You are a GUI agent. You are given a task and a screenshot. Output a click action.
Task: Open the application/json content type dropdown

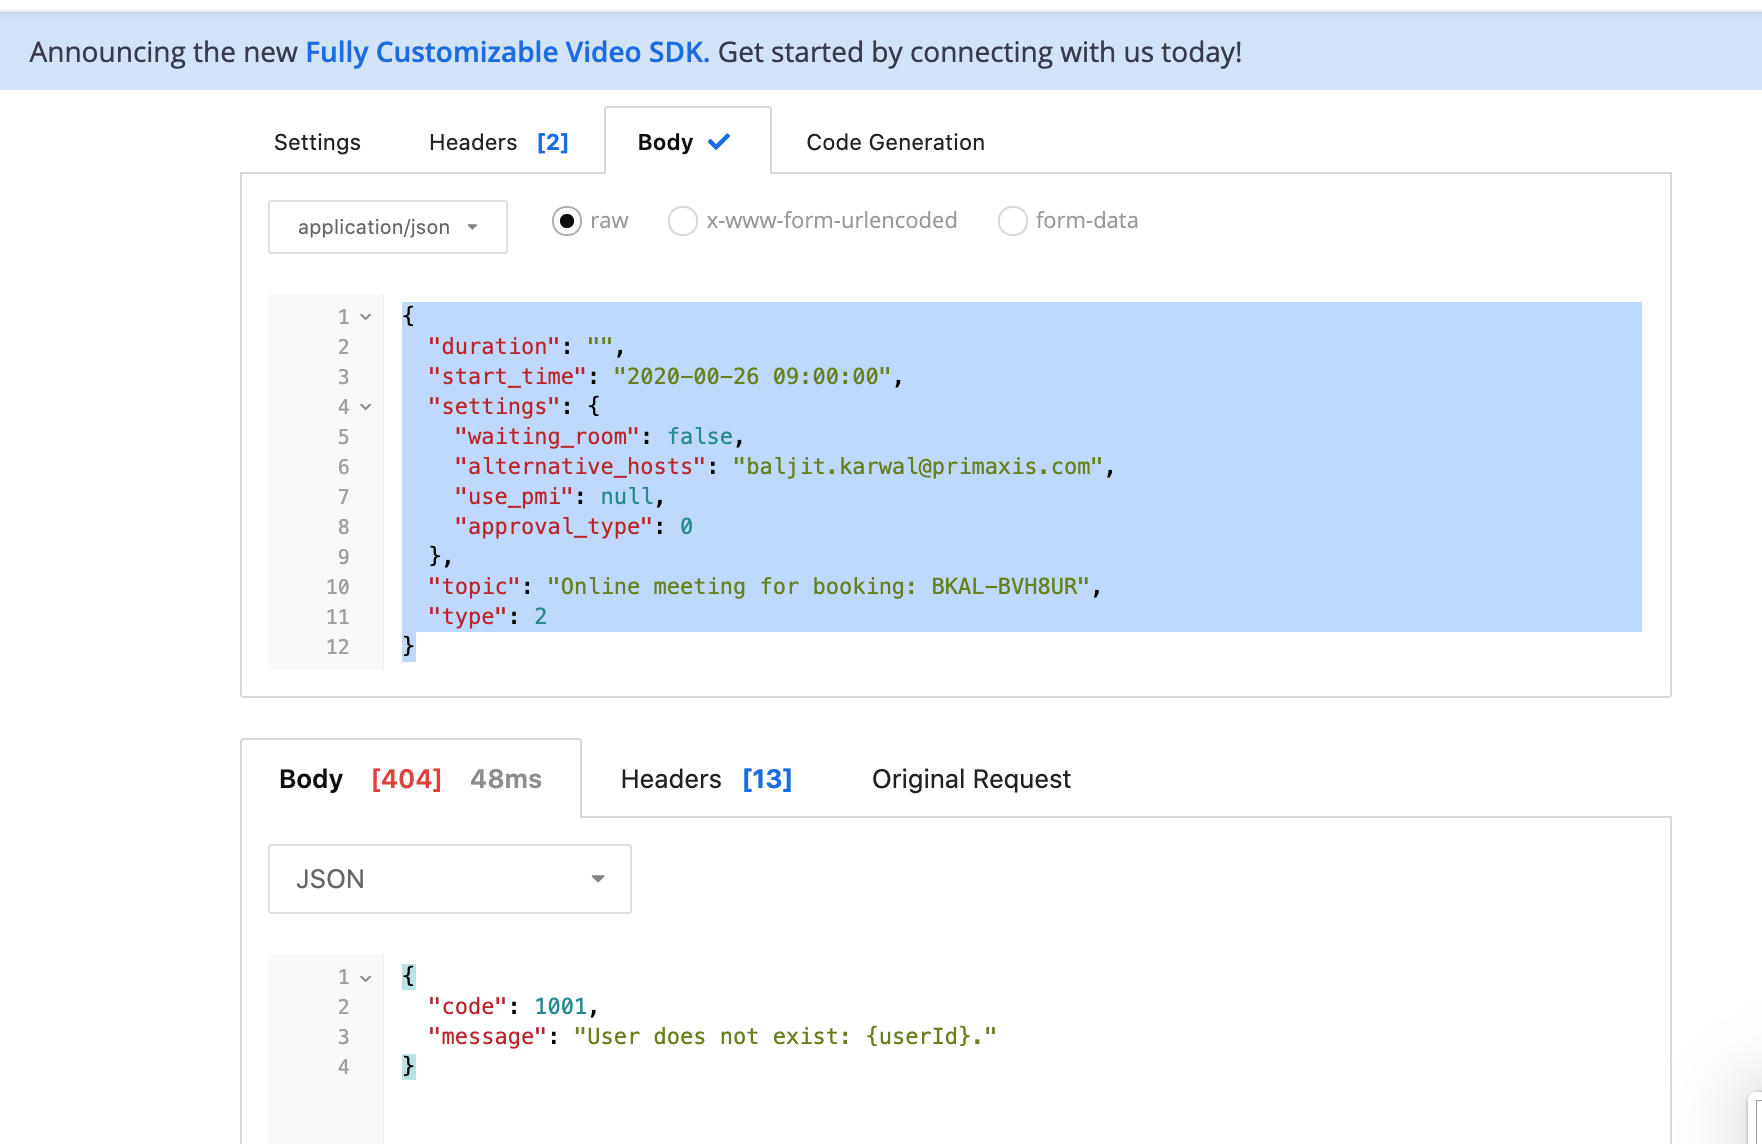(387, 227)
